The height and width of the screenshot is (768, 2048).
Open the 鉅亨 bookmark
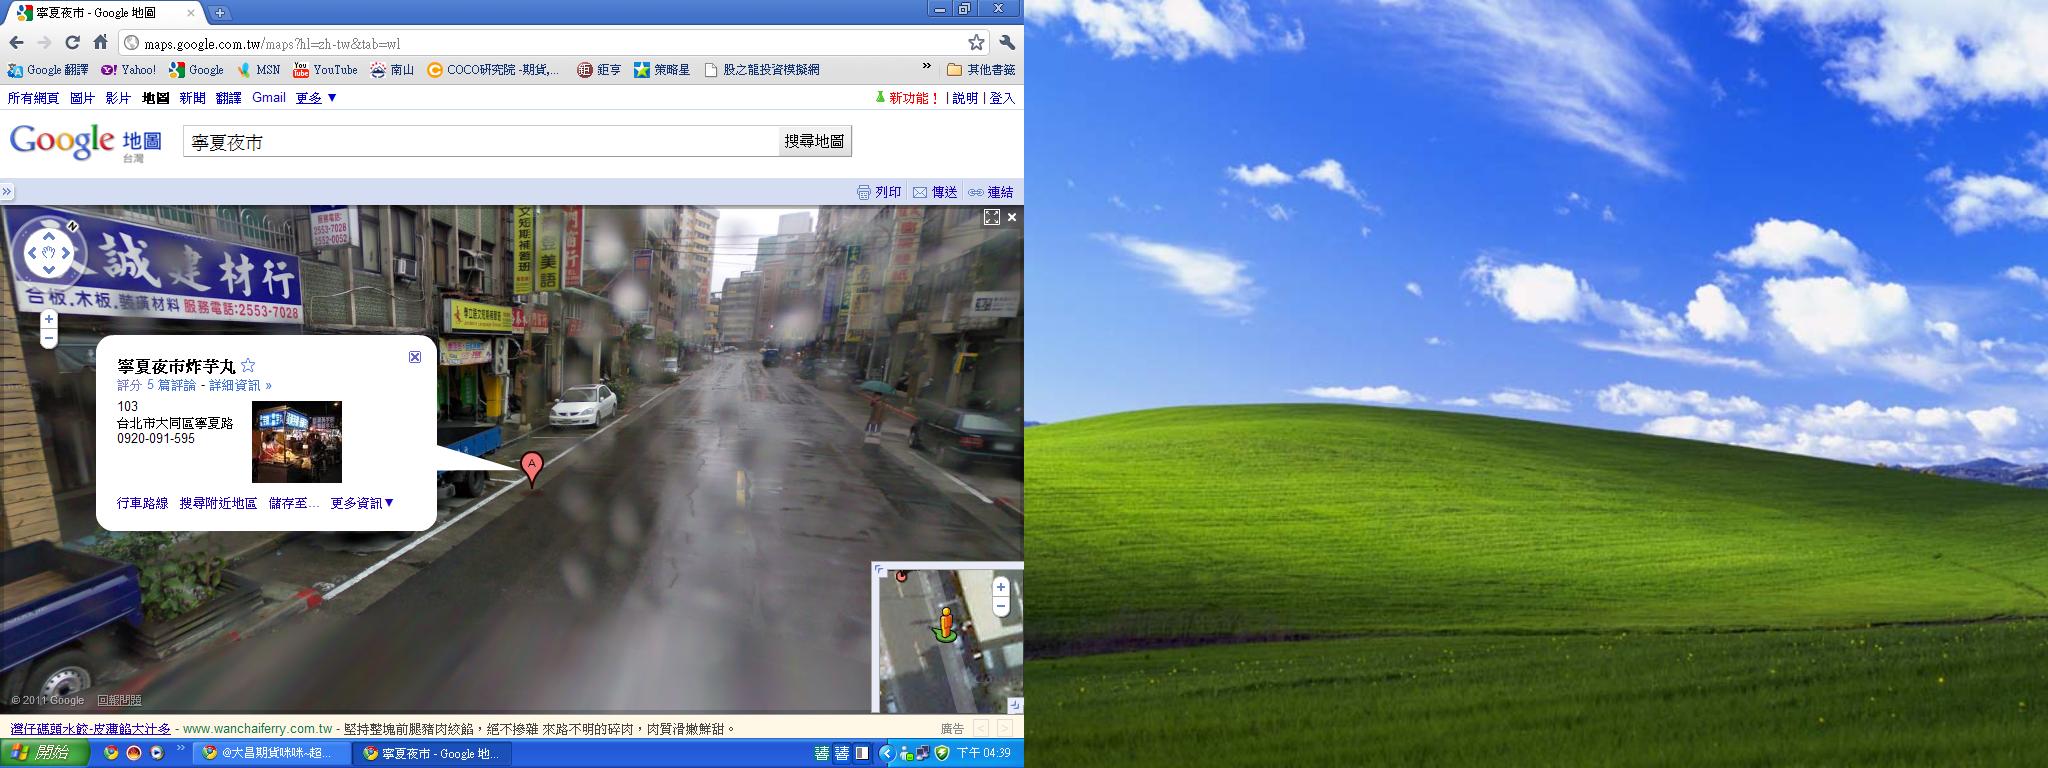pos(599,70)
